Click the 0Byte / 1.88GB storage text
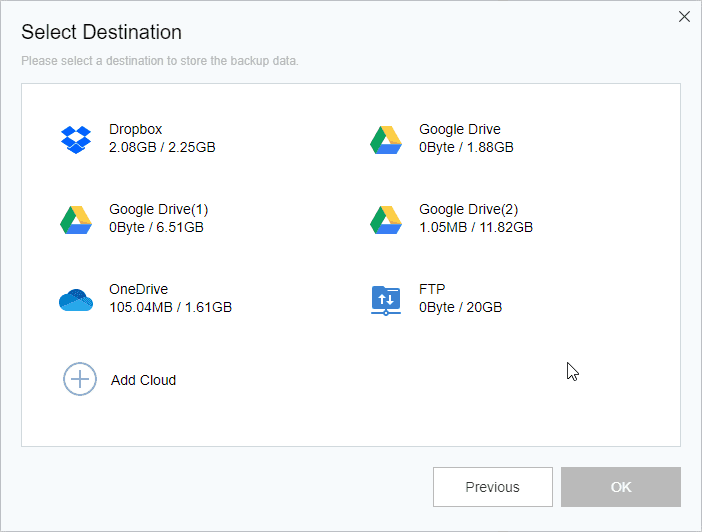This screenshot has height=532, width=702. point(467,147)
